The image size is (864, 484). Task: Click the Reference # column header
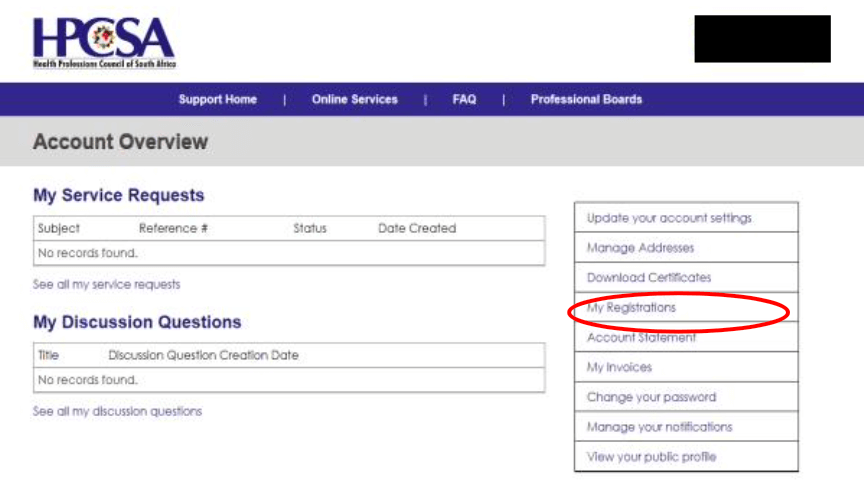coord(173,229)
